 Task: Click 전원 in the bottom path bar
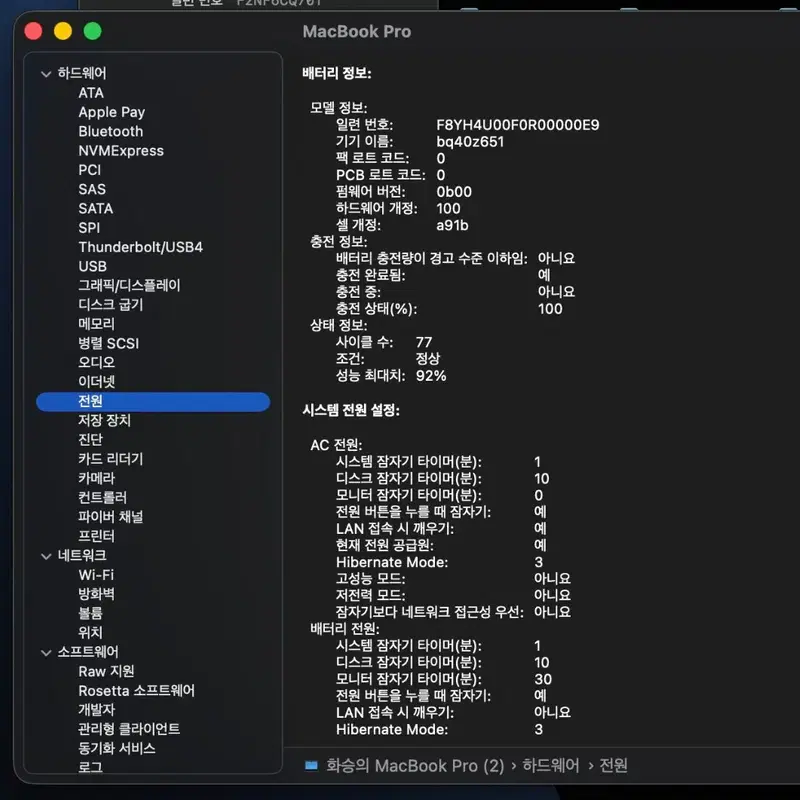[x=613, y=765]
